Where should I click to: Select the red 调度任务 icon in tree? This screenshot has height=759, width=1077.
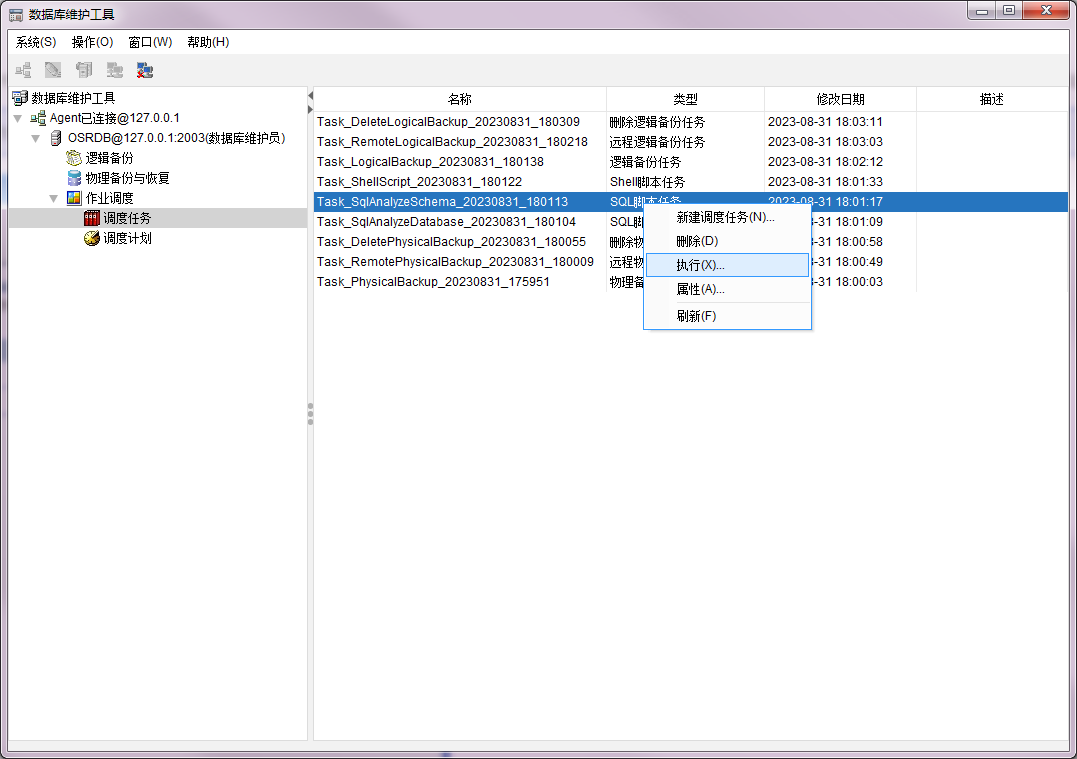point(92,218)
